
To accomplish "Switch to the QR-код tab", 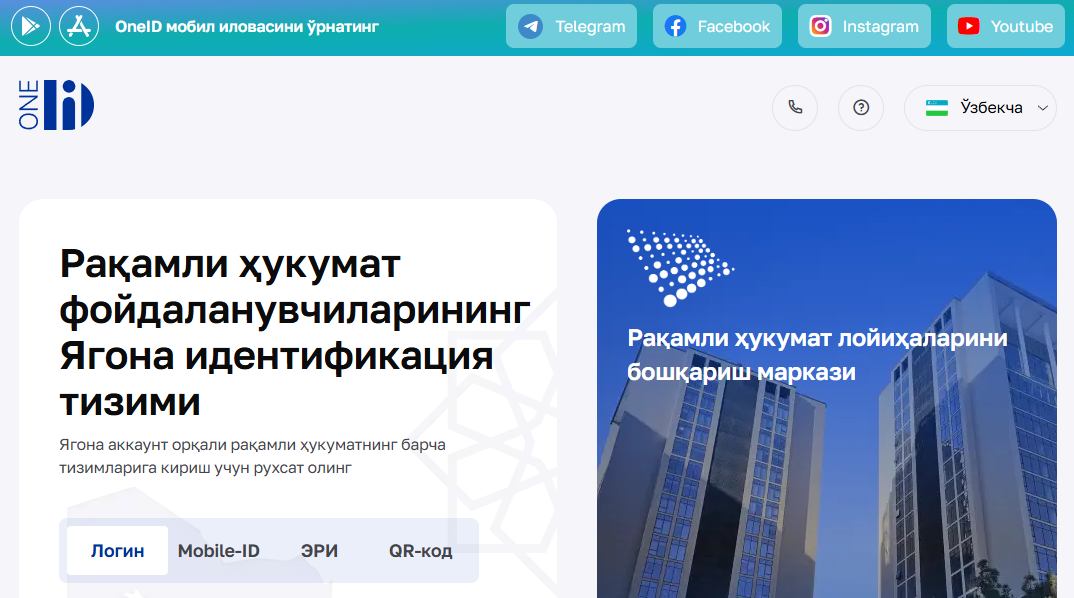I will pos(421,551).
